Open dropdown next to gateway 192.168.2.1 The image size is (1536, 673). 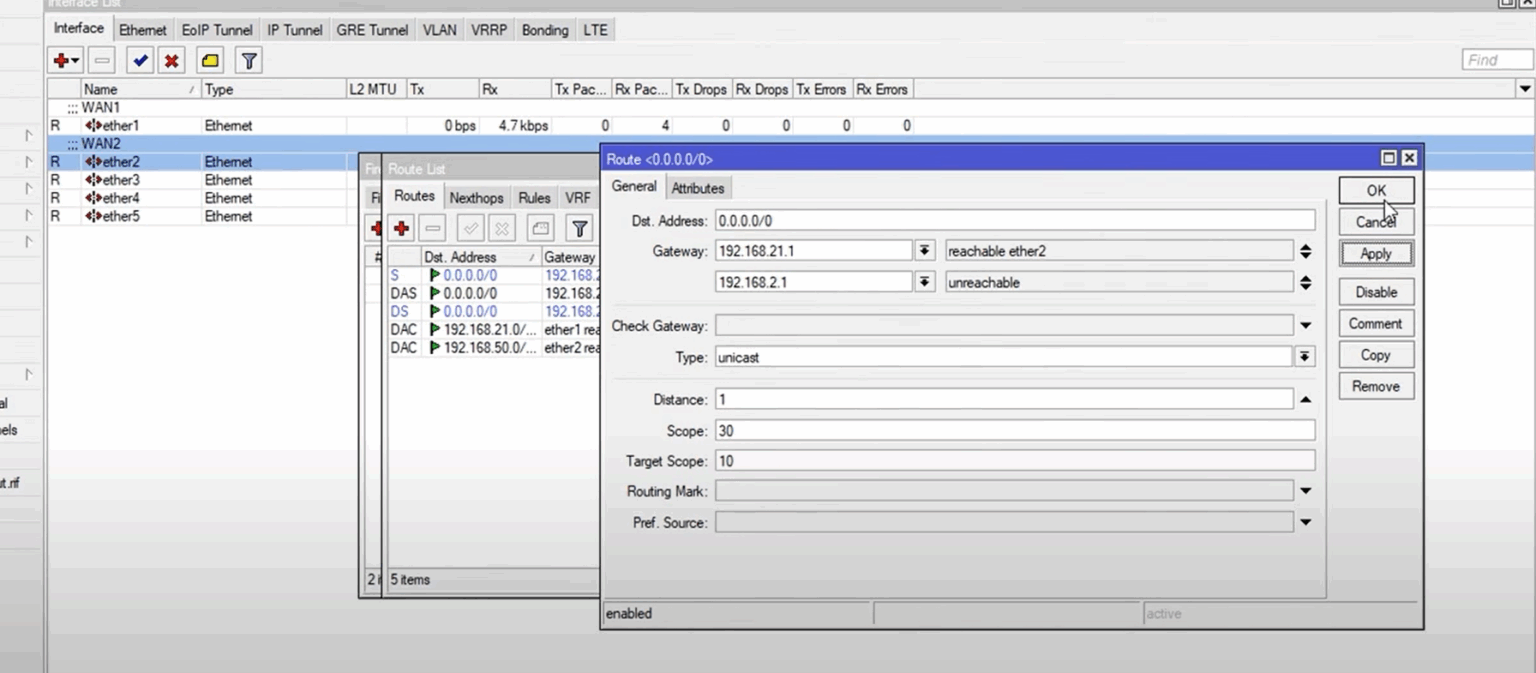coord(925,283)
